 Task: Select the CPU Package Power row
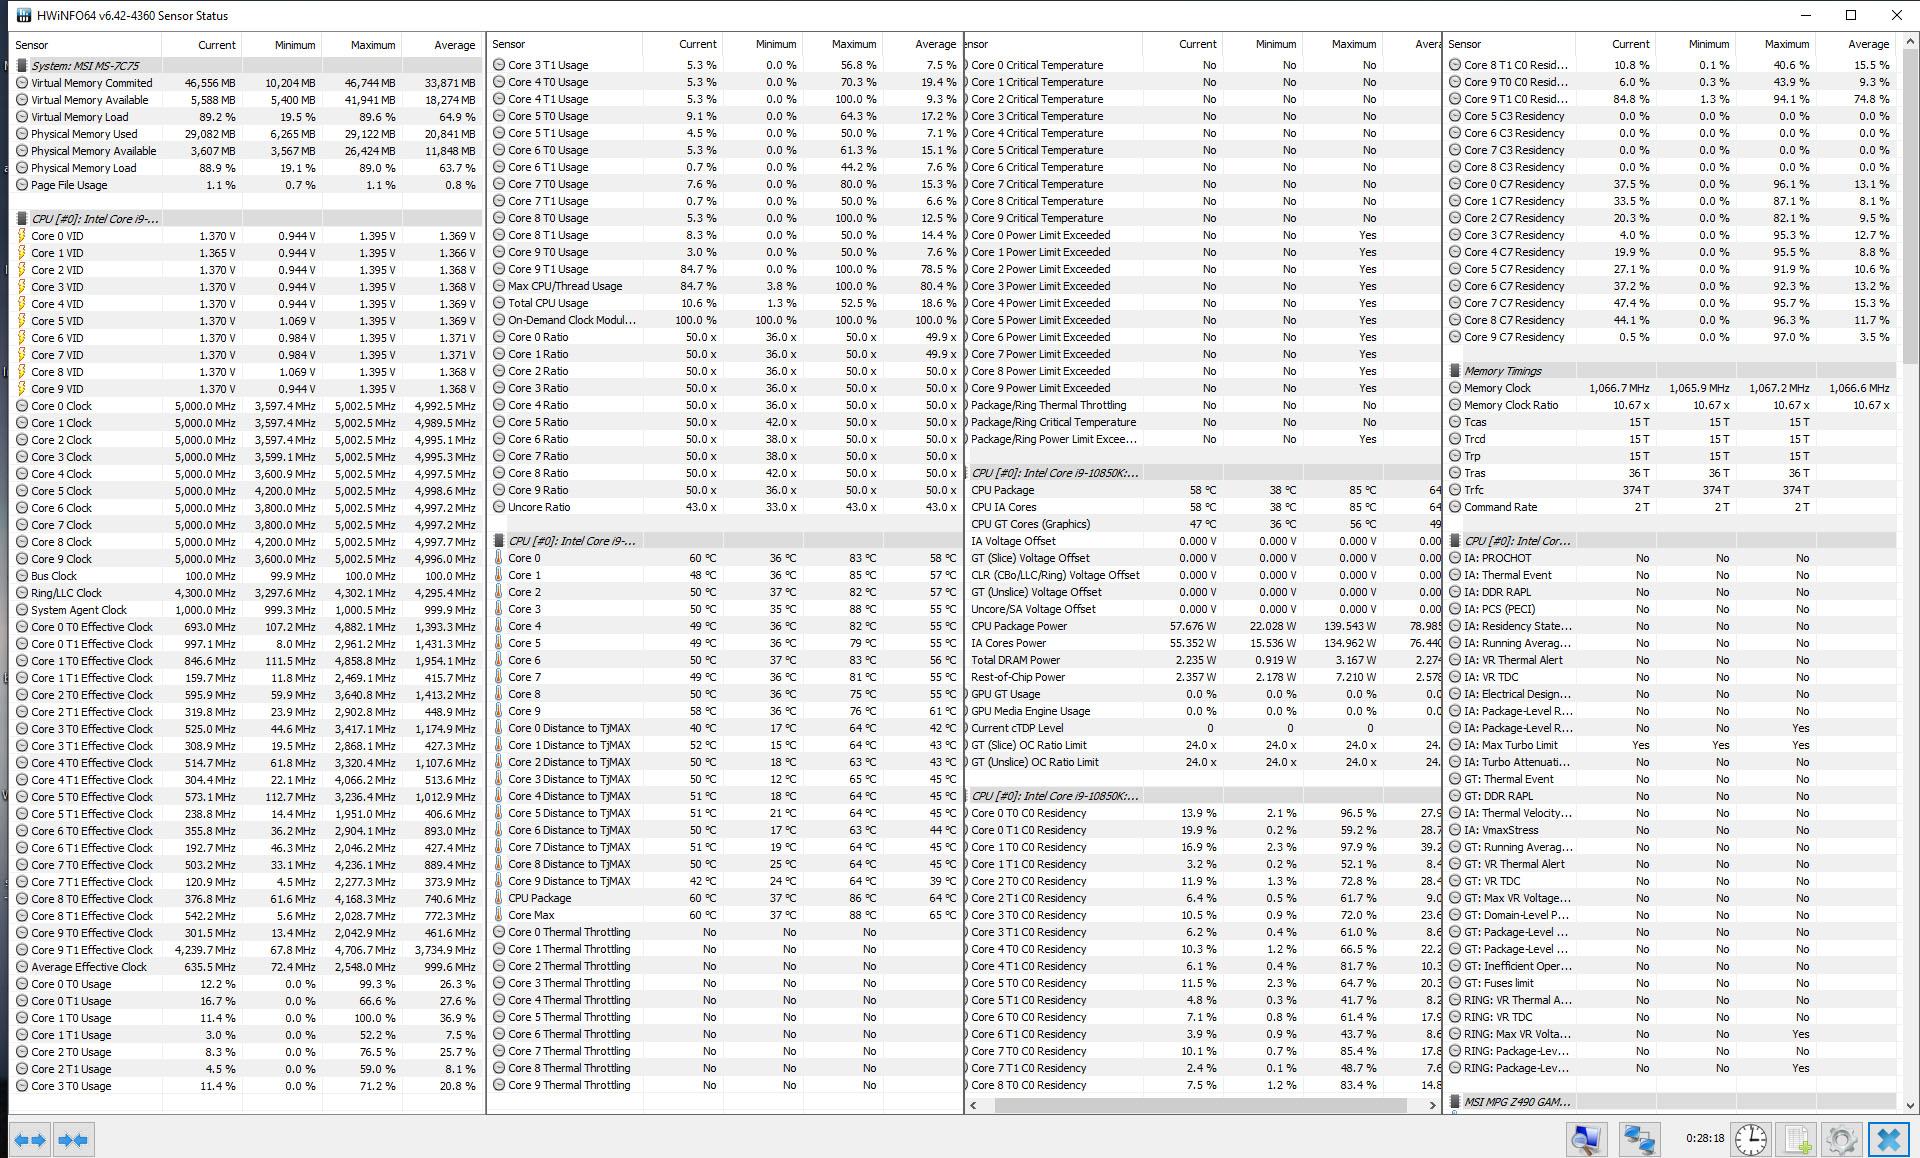coord(1204,626)
